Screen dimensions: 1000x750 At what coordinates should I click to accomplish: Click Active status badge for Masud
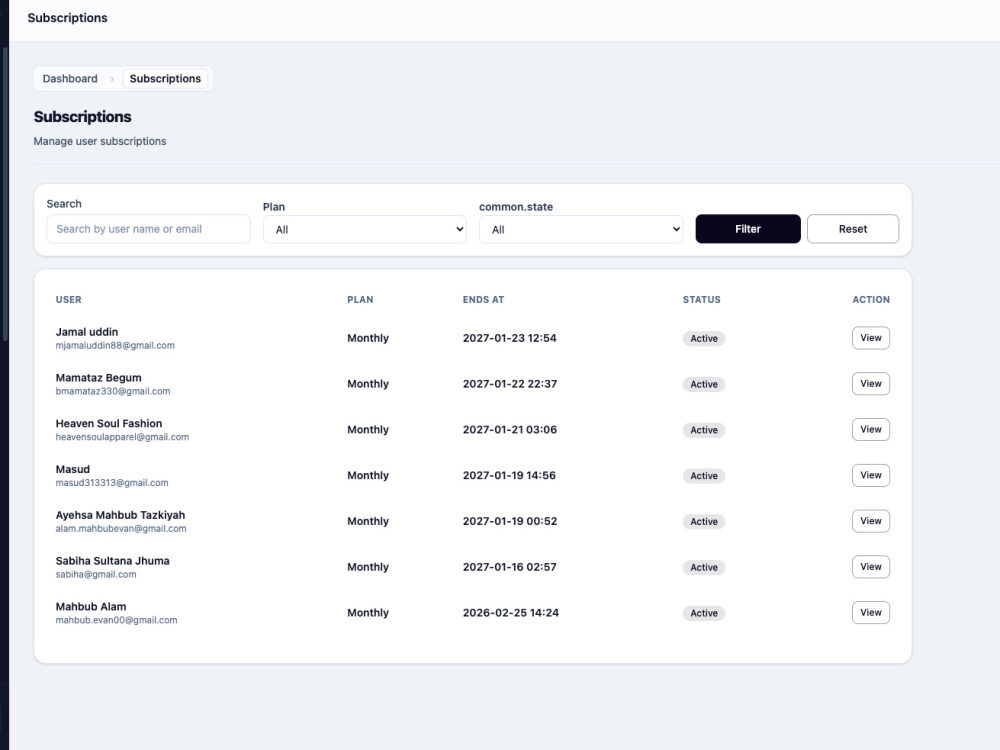pos(703,476)
